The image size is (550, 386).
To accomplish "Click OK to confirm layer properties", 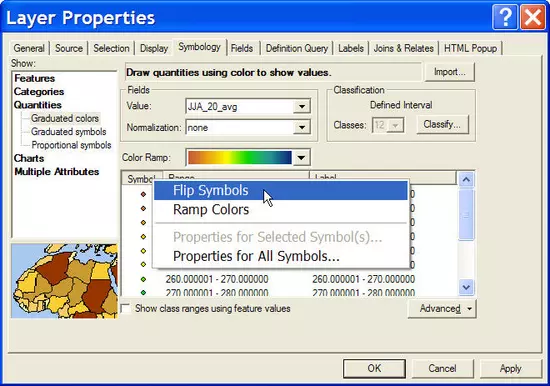I will pyautogui.click(x=374, y=368).
